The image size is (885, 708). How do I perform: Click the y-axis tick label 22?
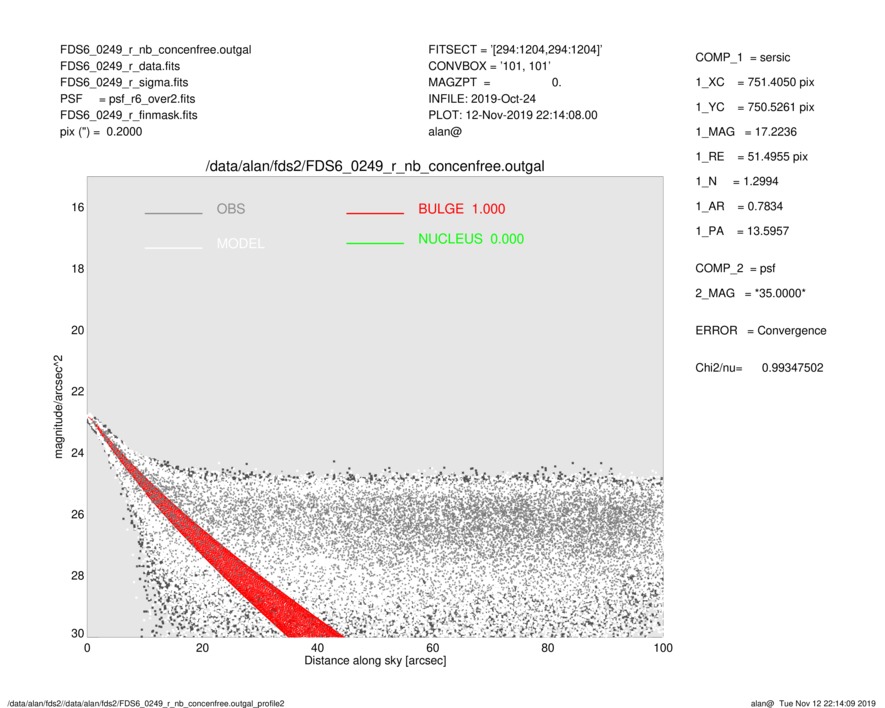point(78,392)
